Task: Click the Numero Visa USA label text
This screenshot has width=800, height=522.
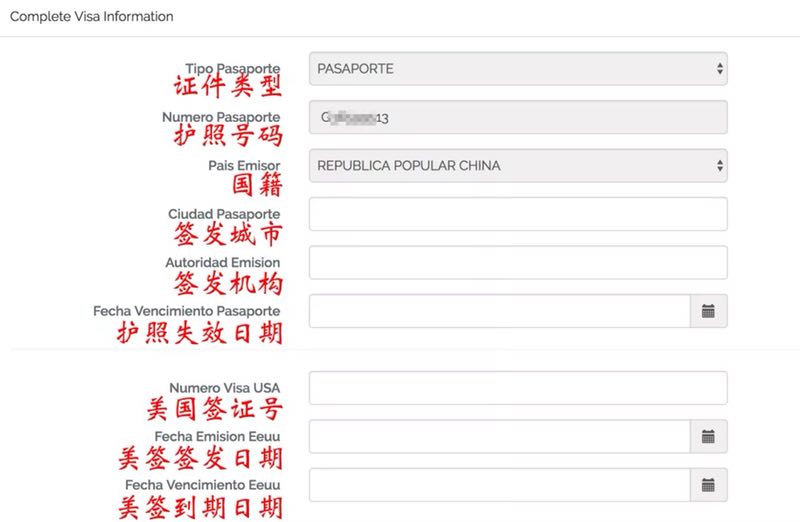Action: [224, 388]
